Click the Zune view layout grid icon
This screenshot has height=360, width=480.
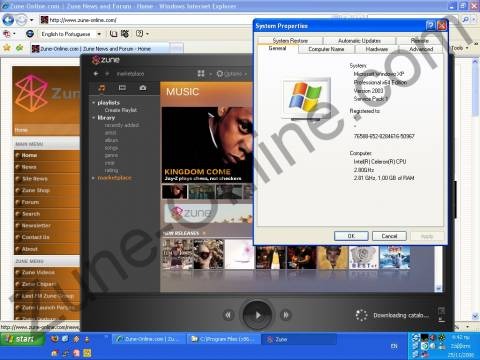(x=201, y=73)
